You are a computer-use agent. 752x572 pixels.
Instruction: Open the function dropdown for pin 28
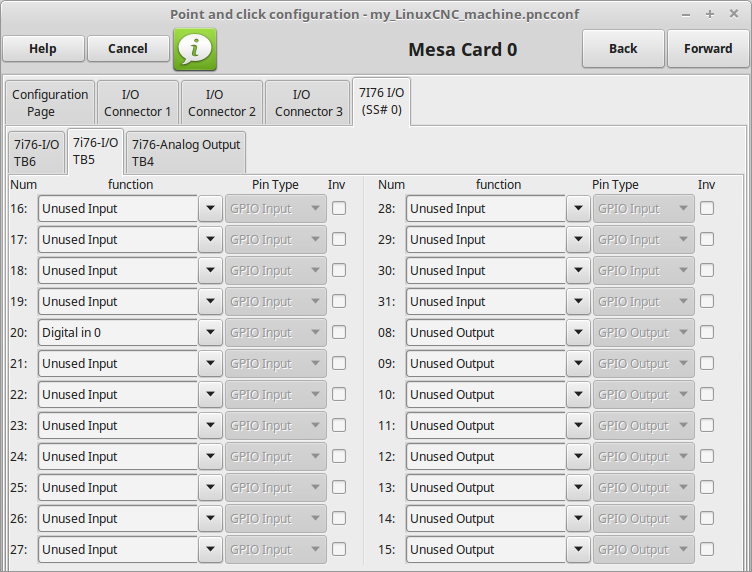(578, 209)
